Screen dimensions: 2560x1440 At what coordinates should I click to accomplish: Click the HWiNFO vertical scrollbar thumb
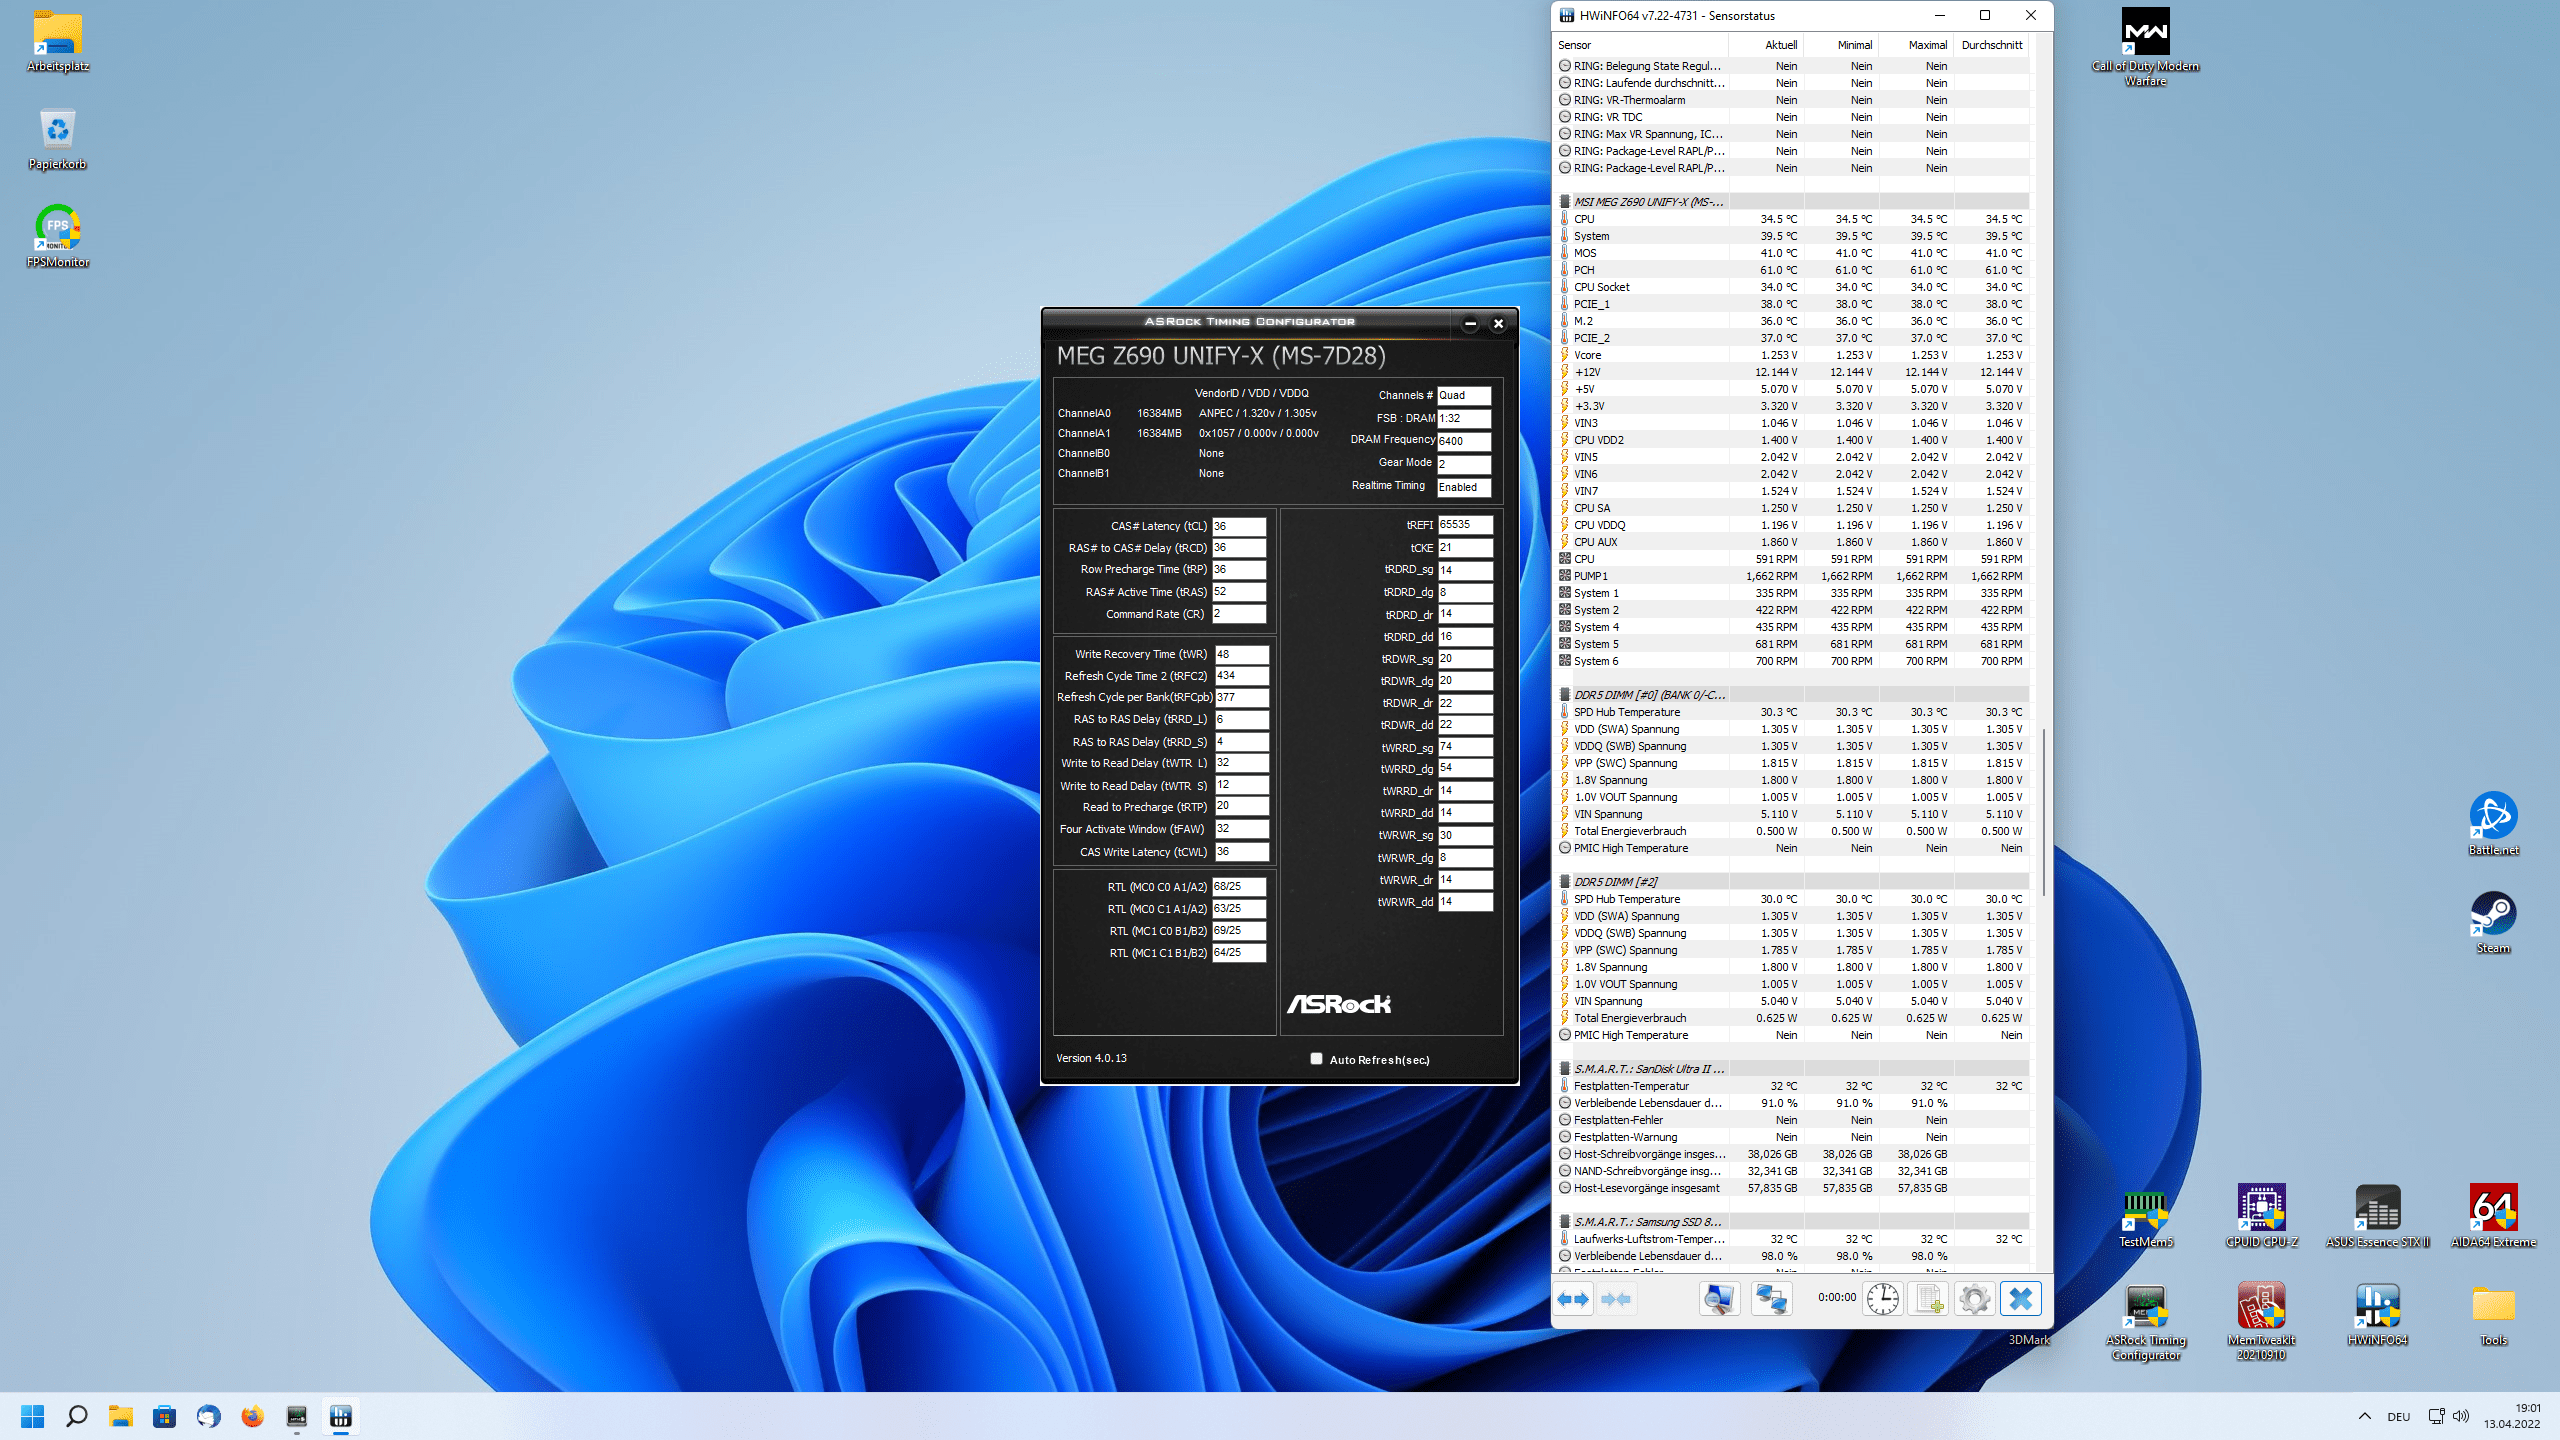click(x=2043, y=812)
